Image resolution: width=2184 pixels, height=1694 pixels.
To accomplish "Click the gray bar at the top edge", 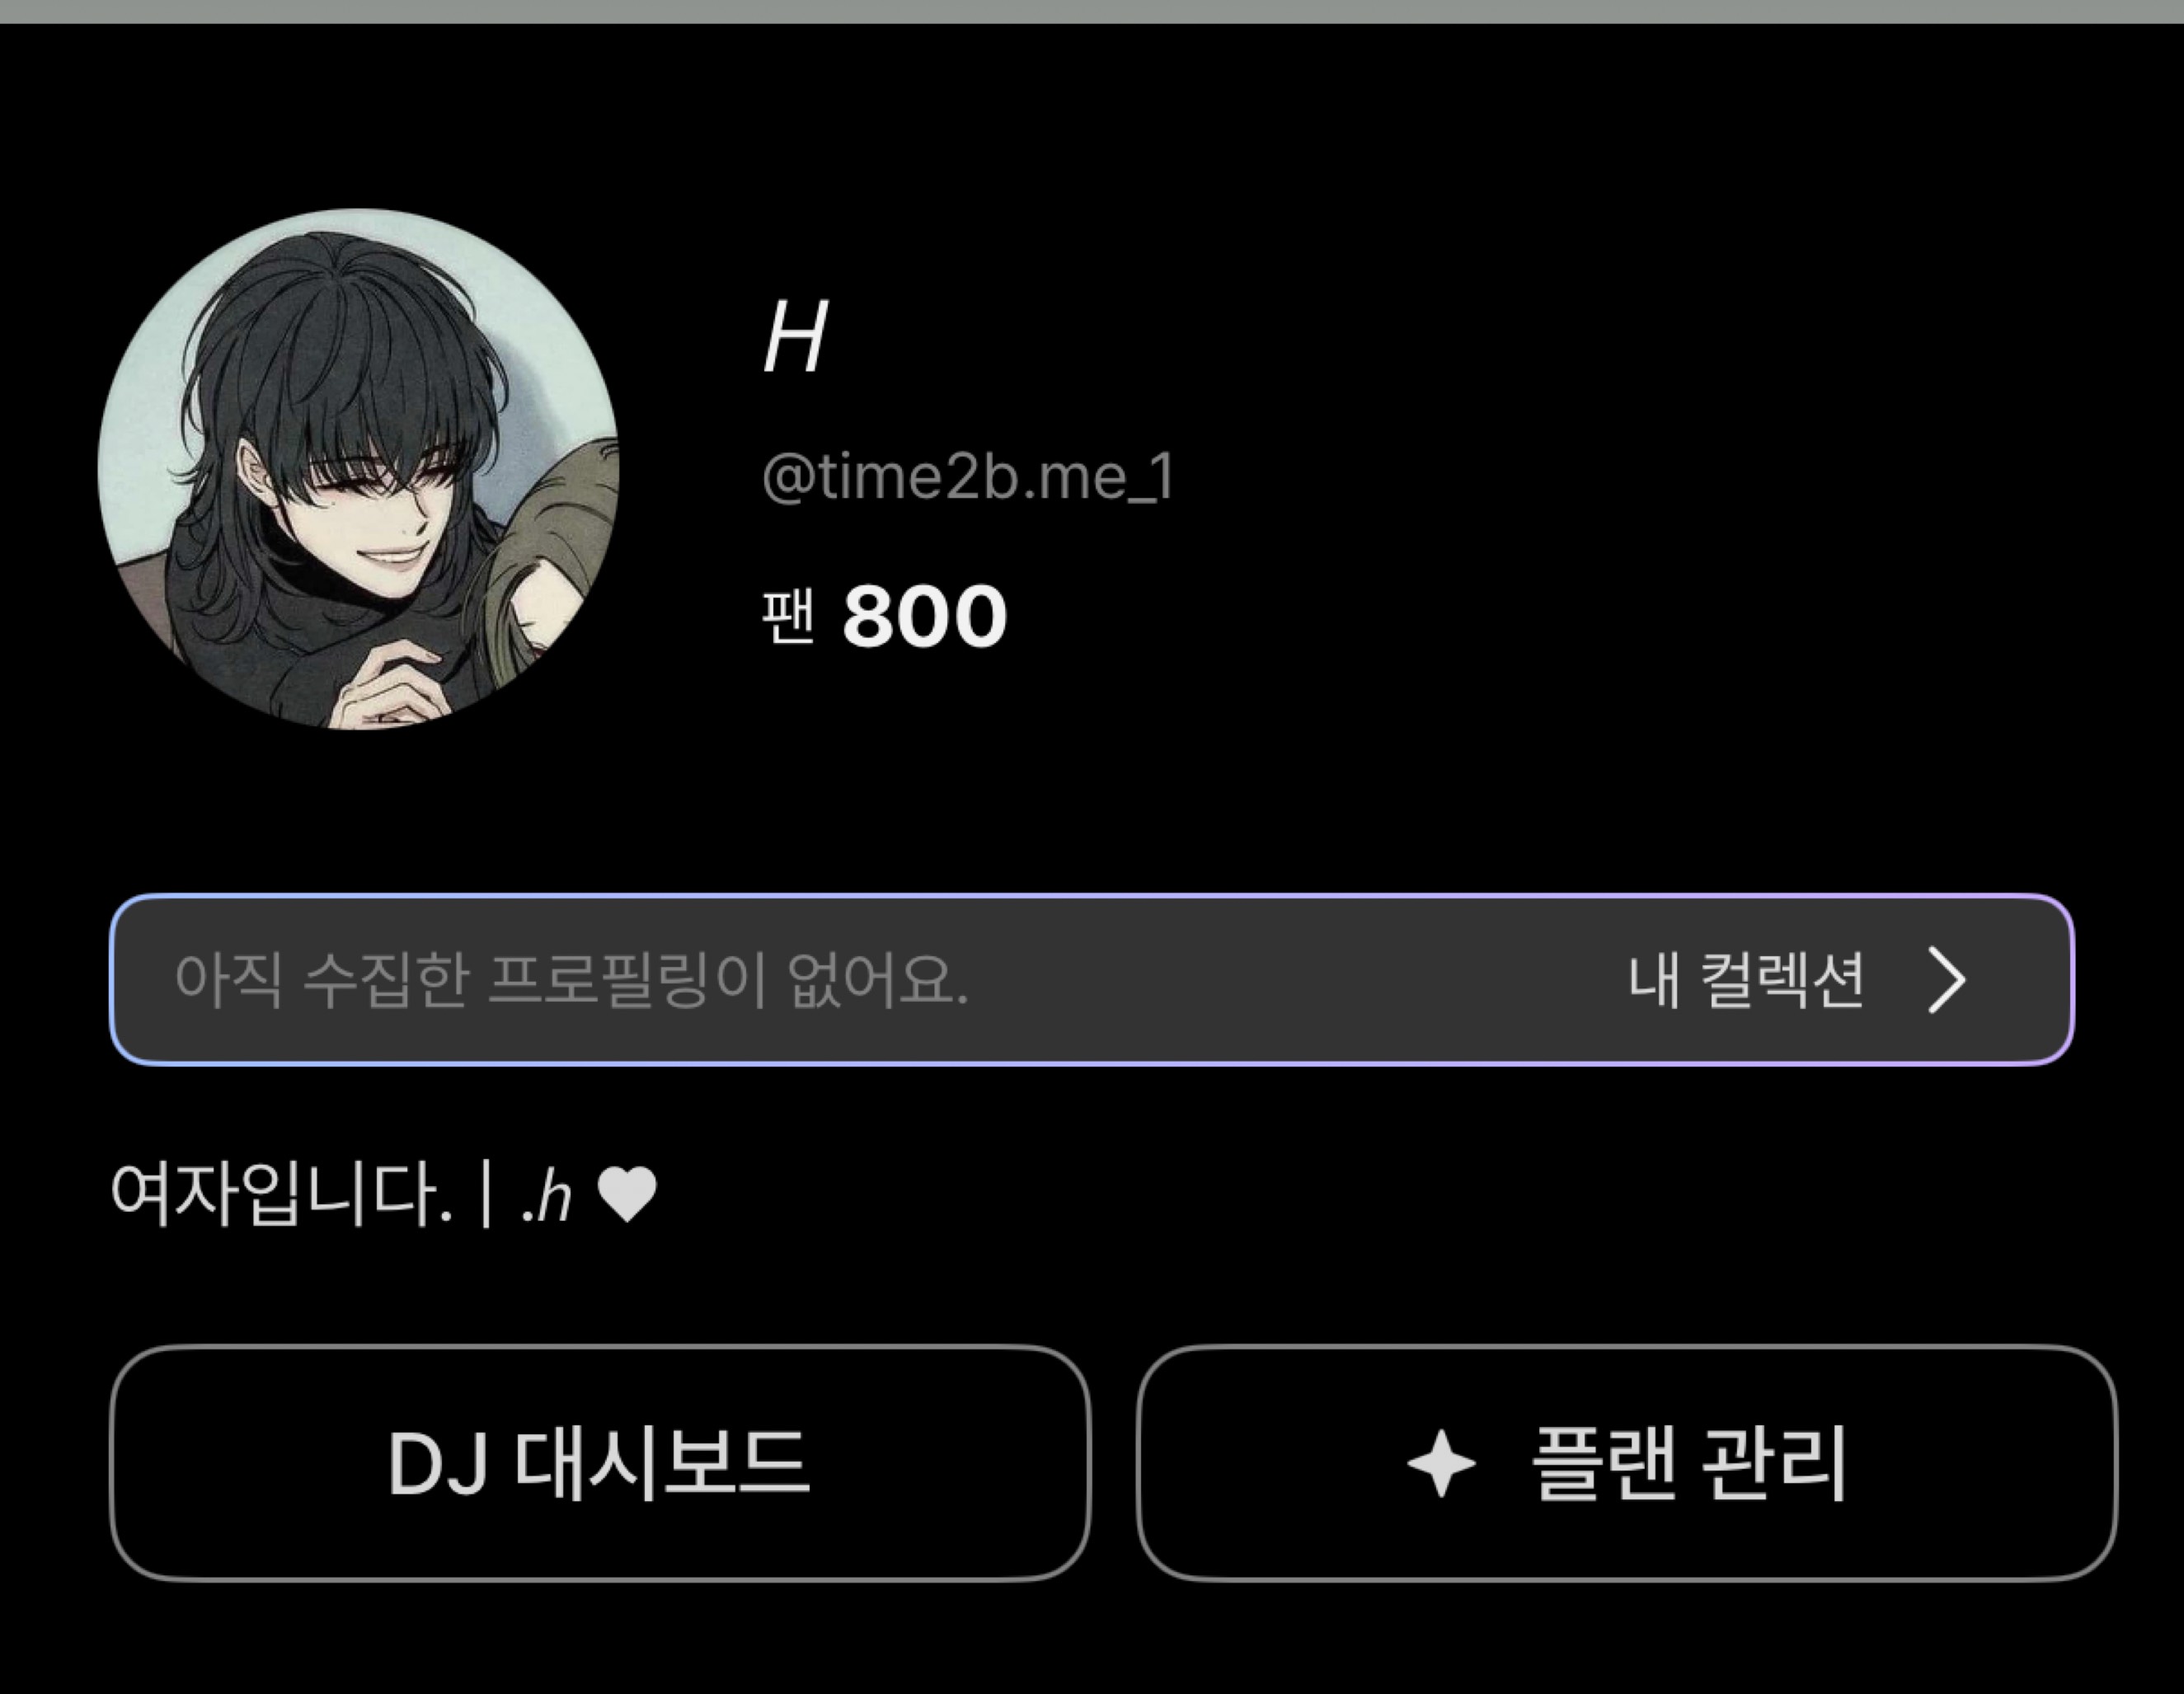I will click(x=1092, y=11).
